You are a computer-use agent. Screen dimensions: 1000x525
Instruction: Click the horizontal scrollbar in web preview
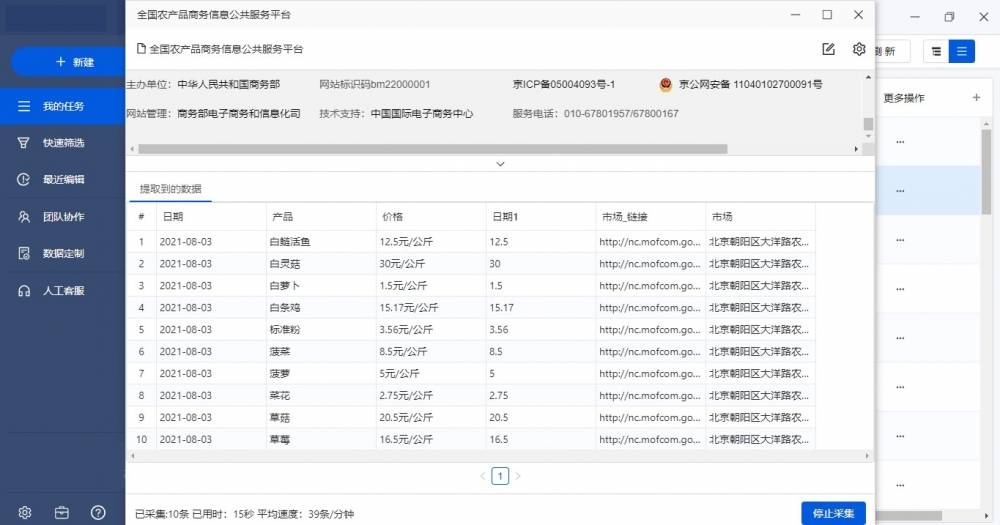point(432,149)
